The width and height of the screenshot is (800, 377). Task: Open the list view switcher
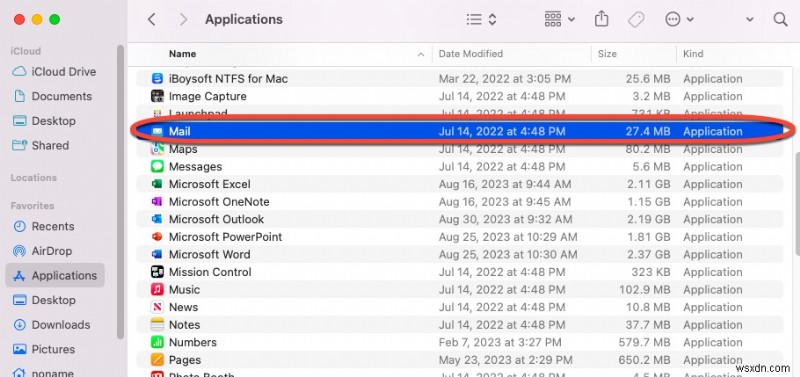tap(481, 19)
